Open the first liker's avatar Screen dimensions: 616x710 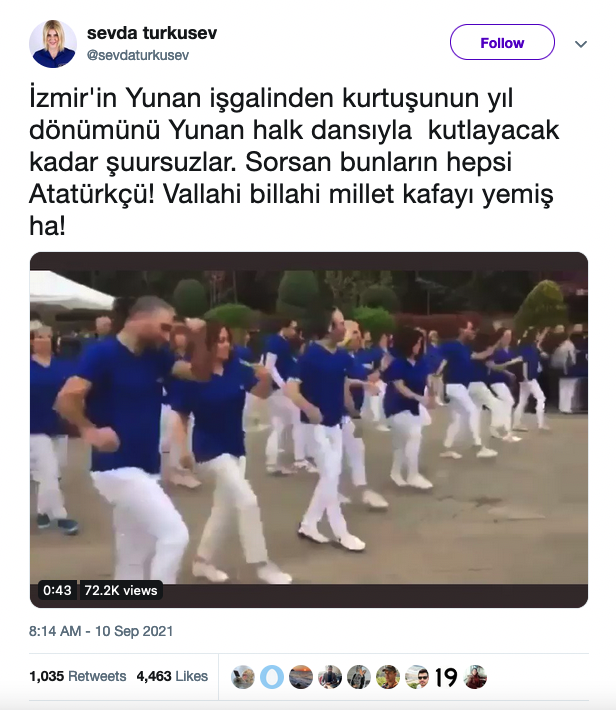pos(243,677)
